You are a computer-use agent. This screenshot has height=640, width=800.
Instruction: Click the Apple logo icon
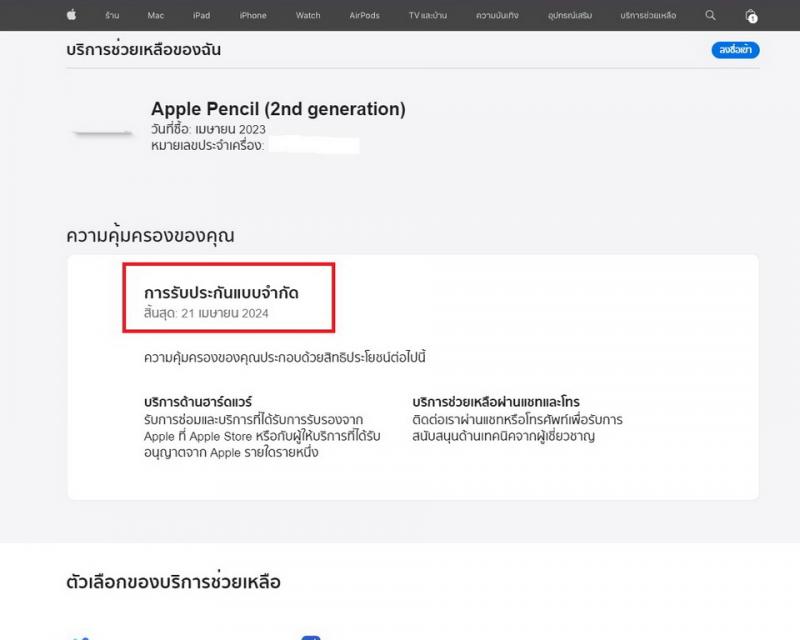coord(71,15)
